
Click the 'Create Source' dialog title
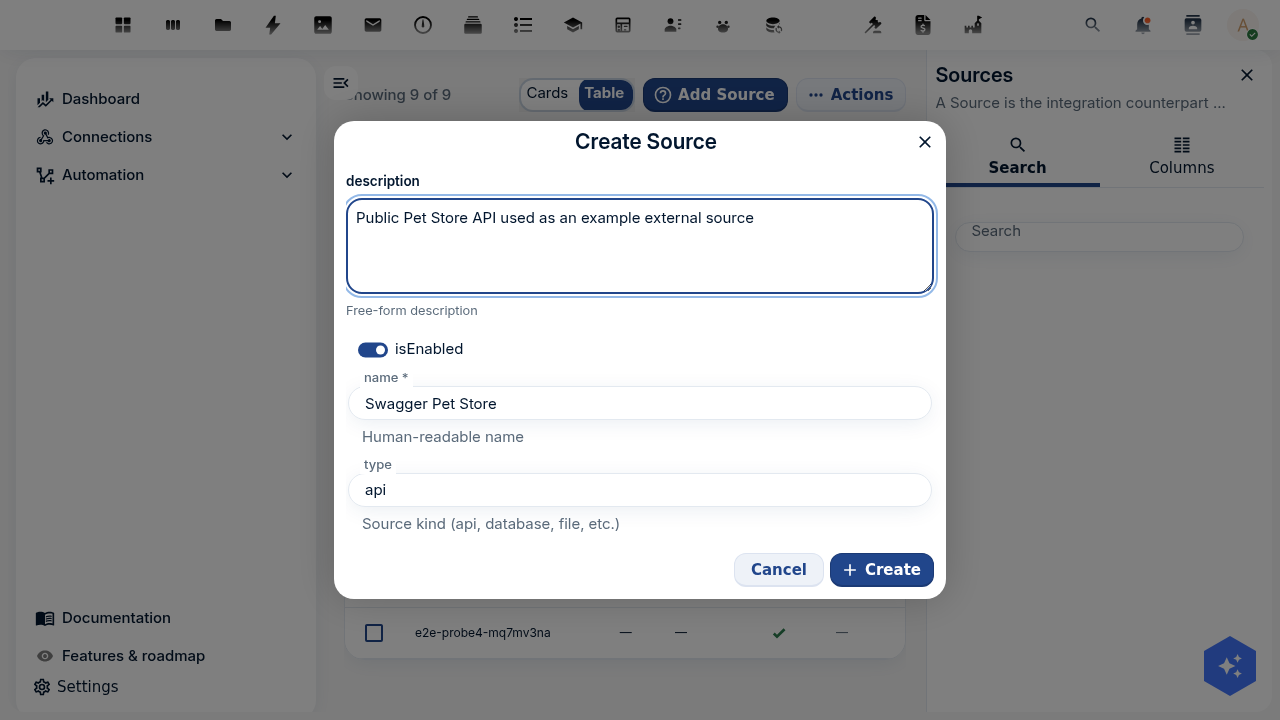[x=646, y=142]
